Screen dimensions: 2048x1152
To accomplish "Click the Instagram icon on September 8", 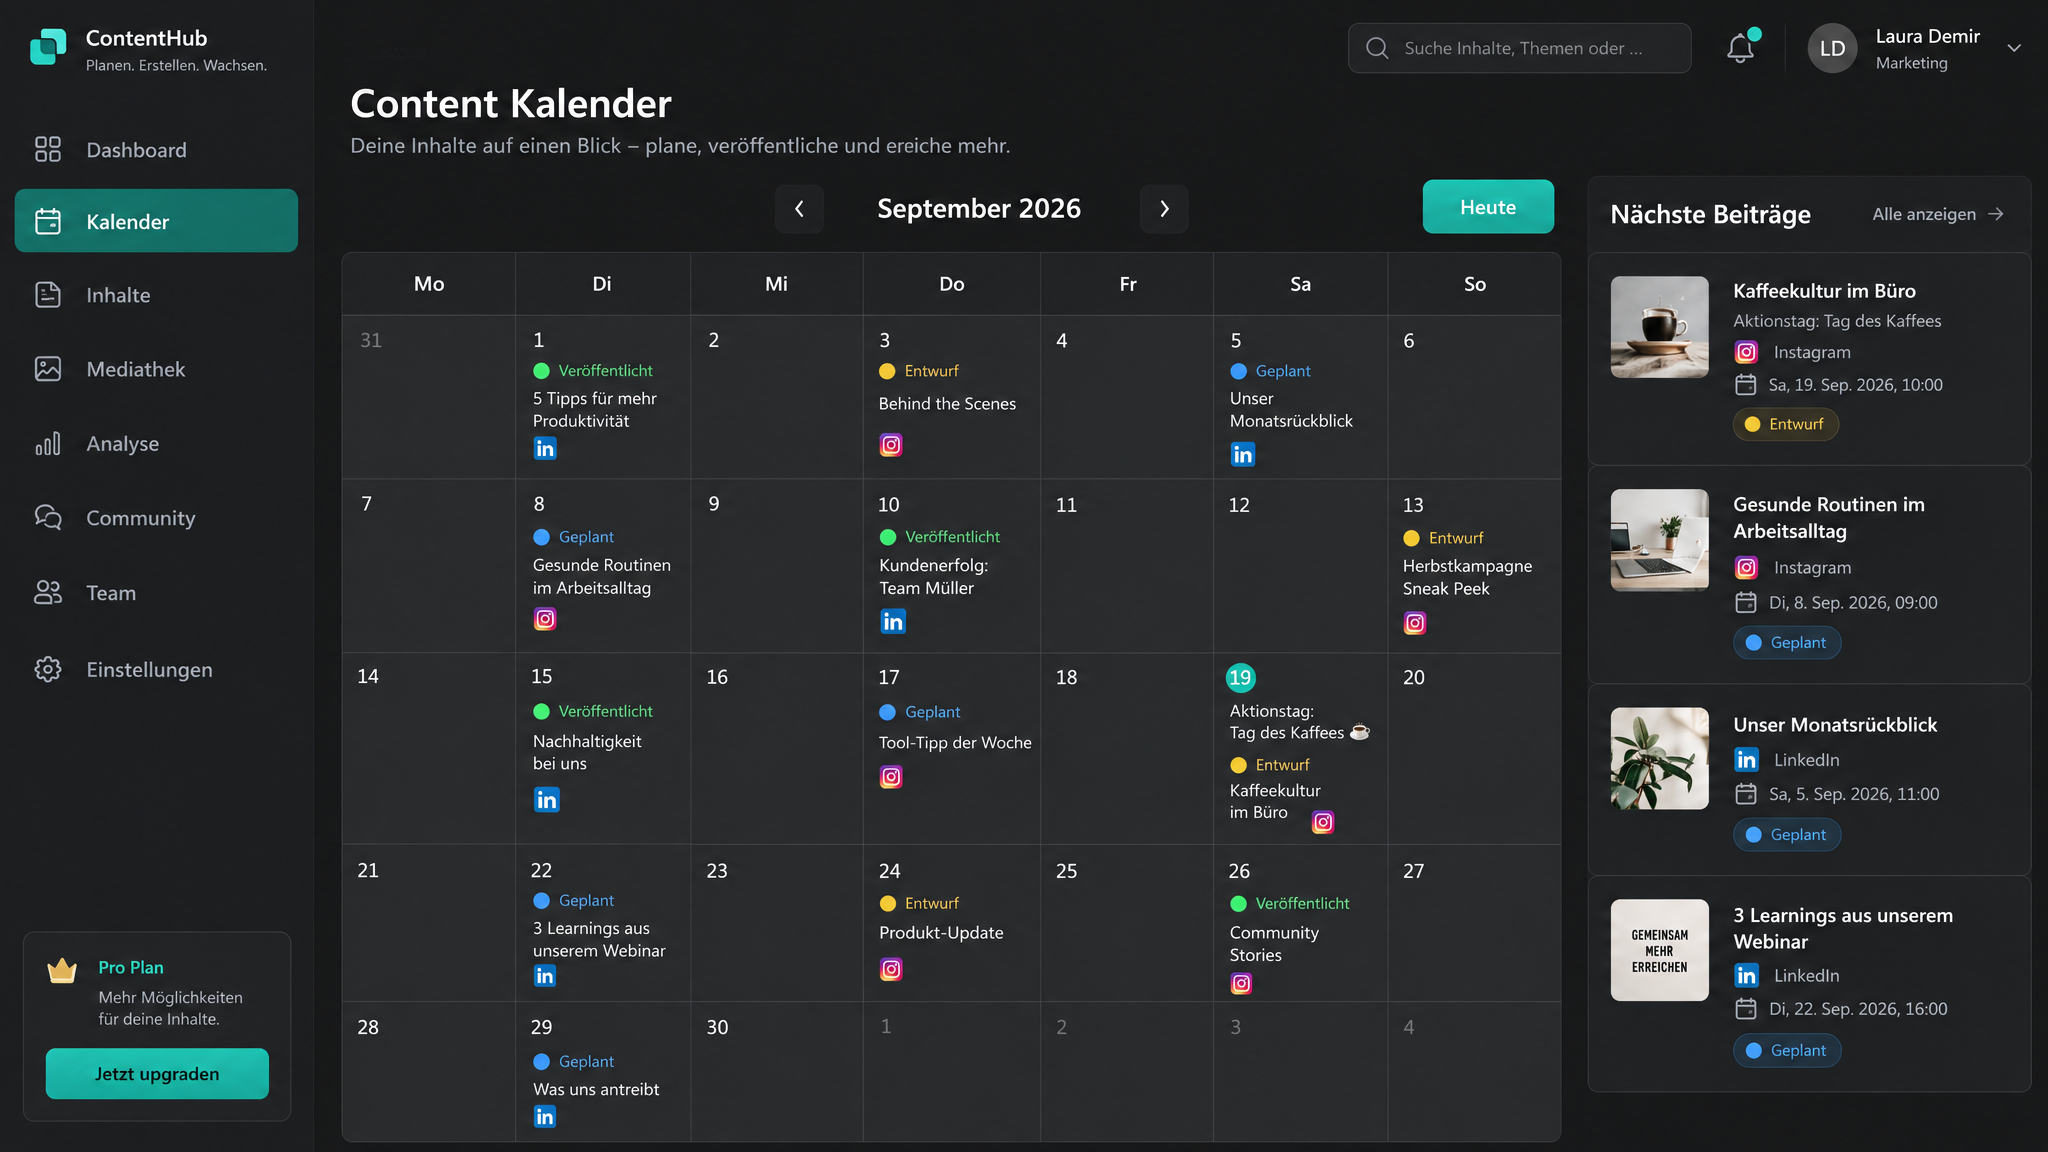I will (x=545, y=619).
